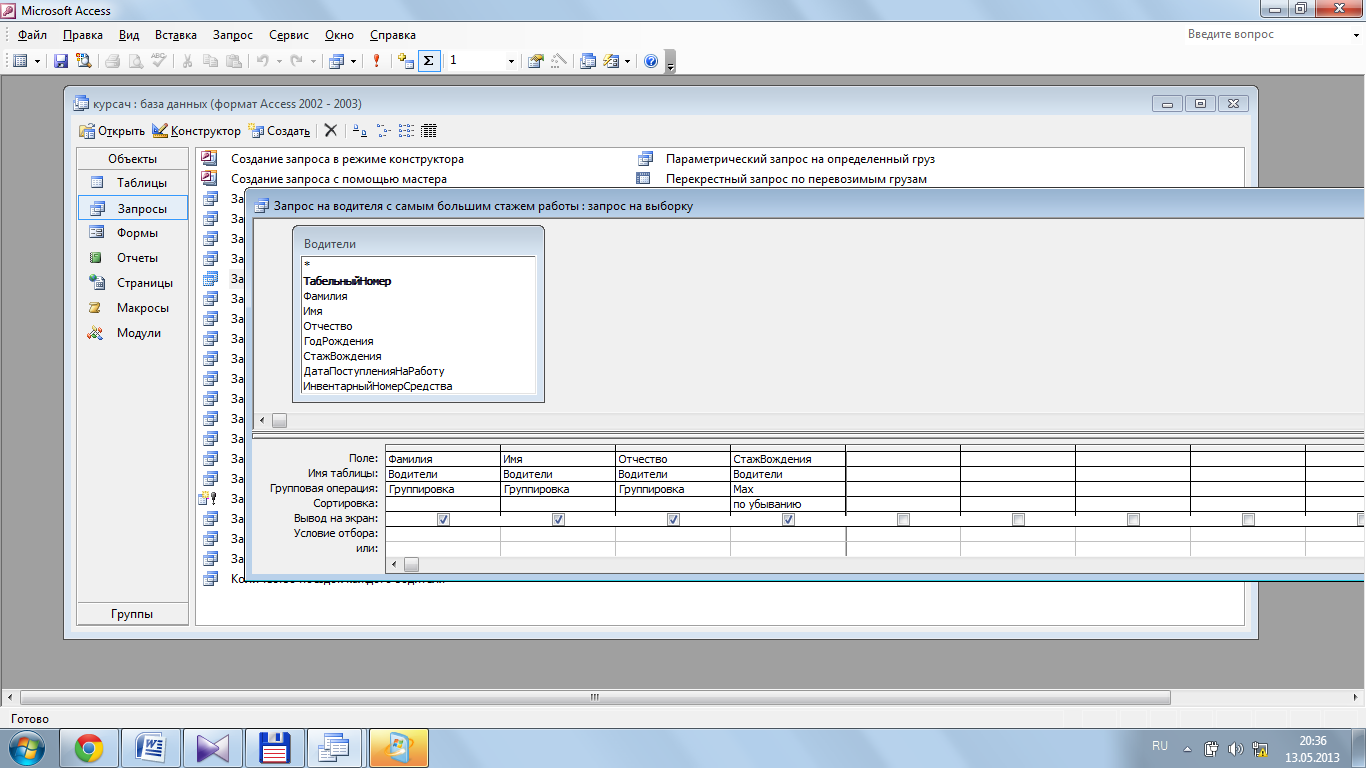Delete selected object with X icon
Viewport: 1366px width, 768px height.
(x=331, y=130)
